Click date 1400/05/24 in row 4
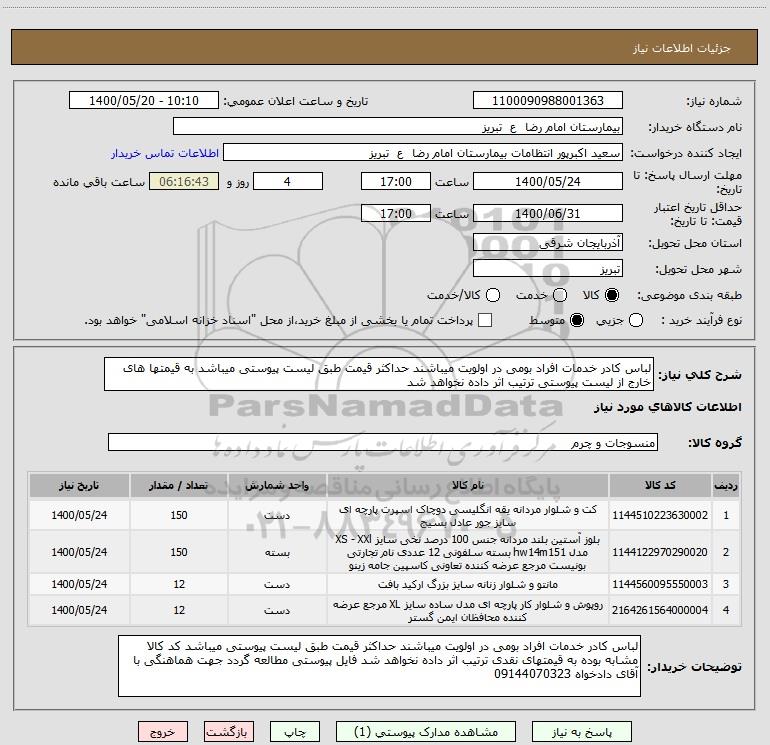 coord(79,610)
